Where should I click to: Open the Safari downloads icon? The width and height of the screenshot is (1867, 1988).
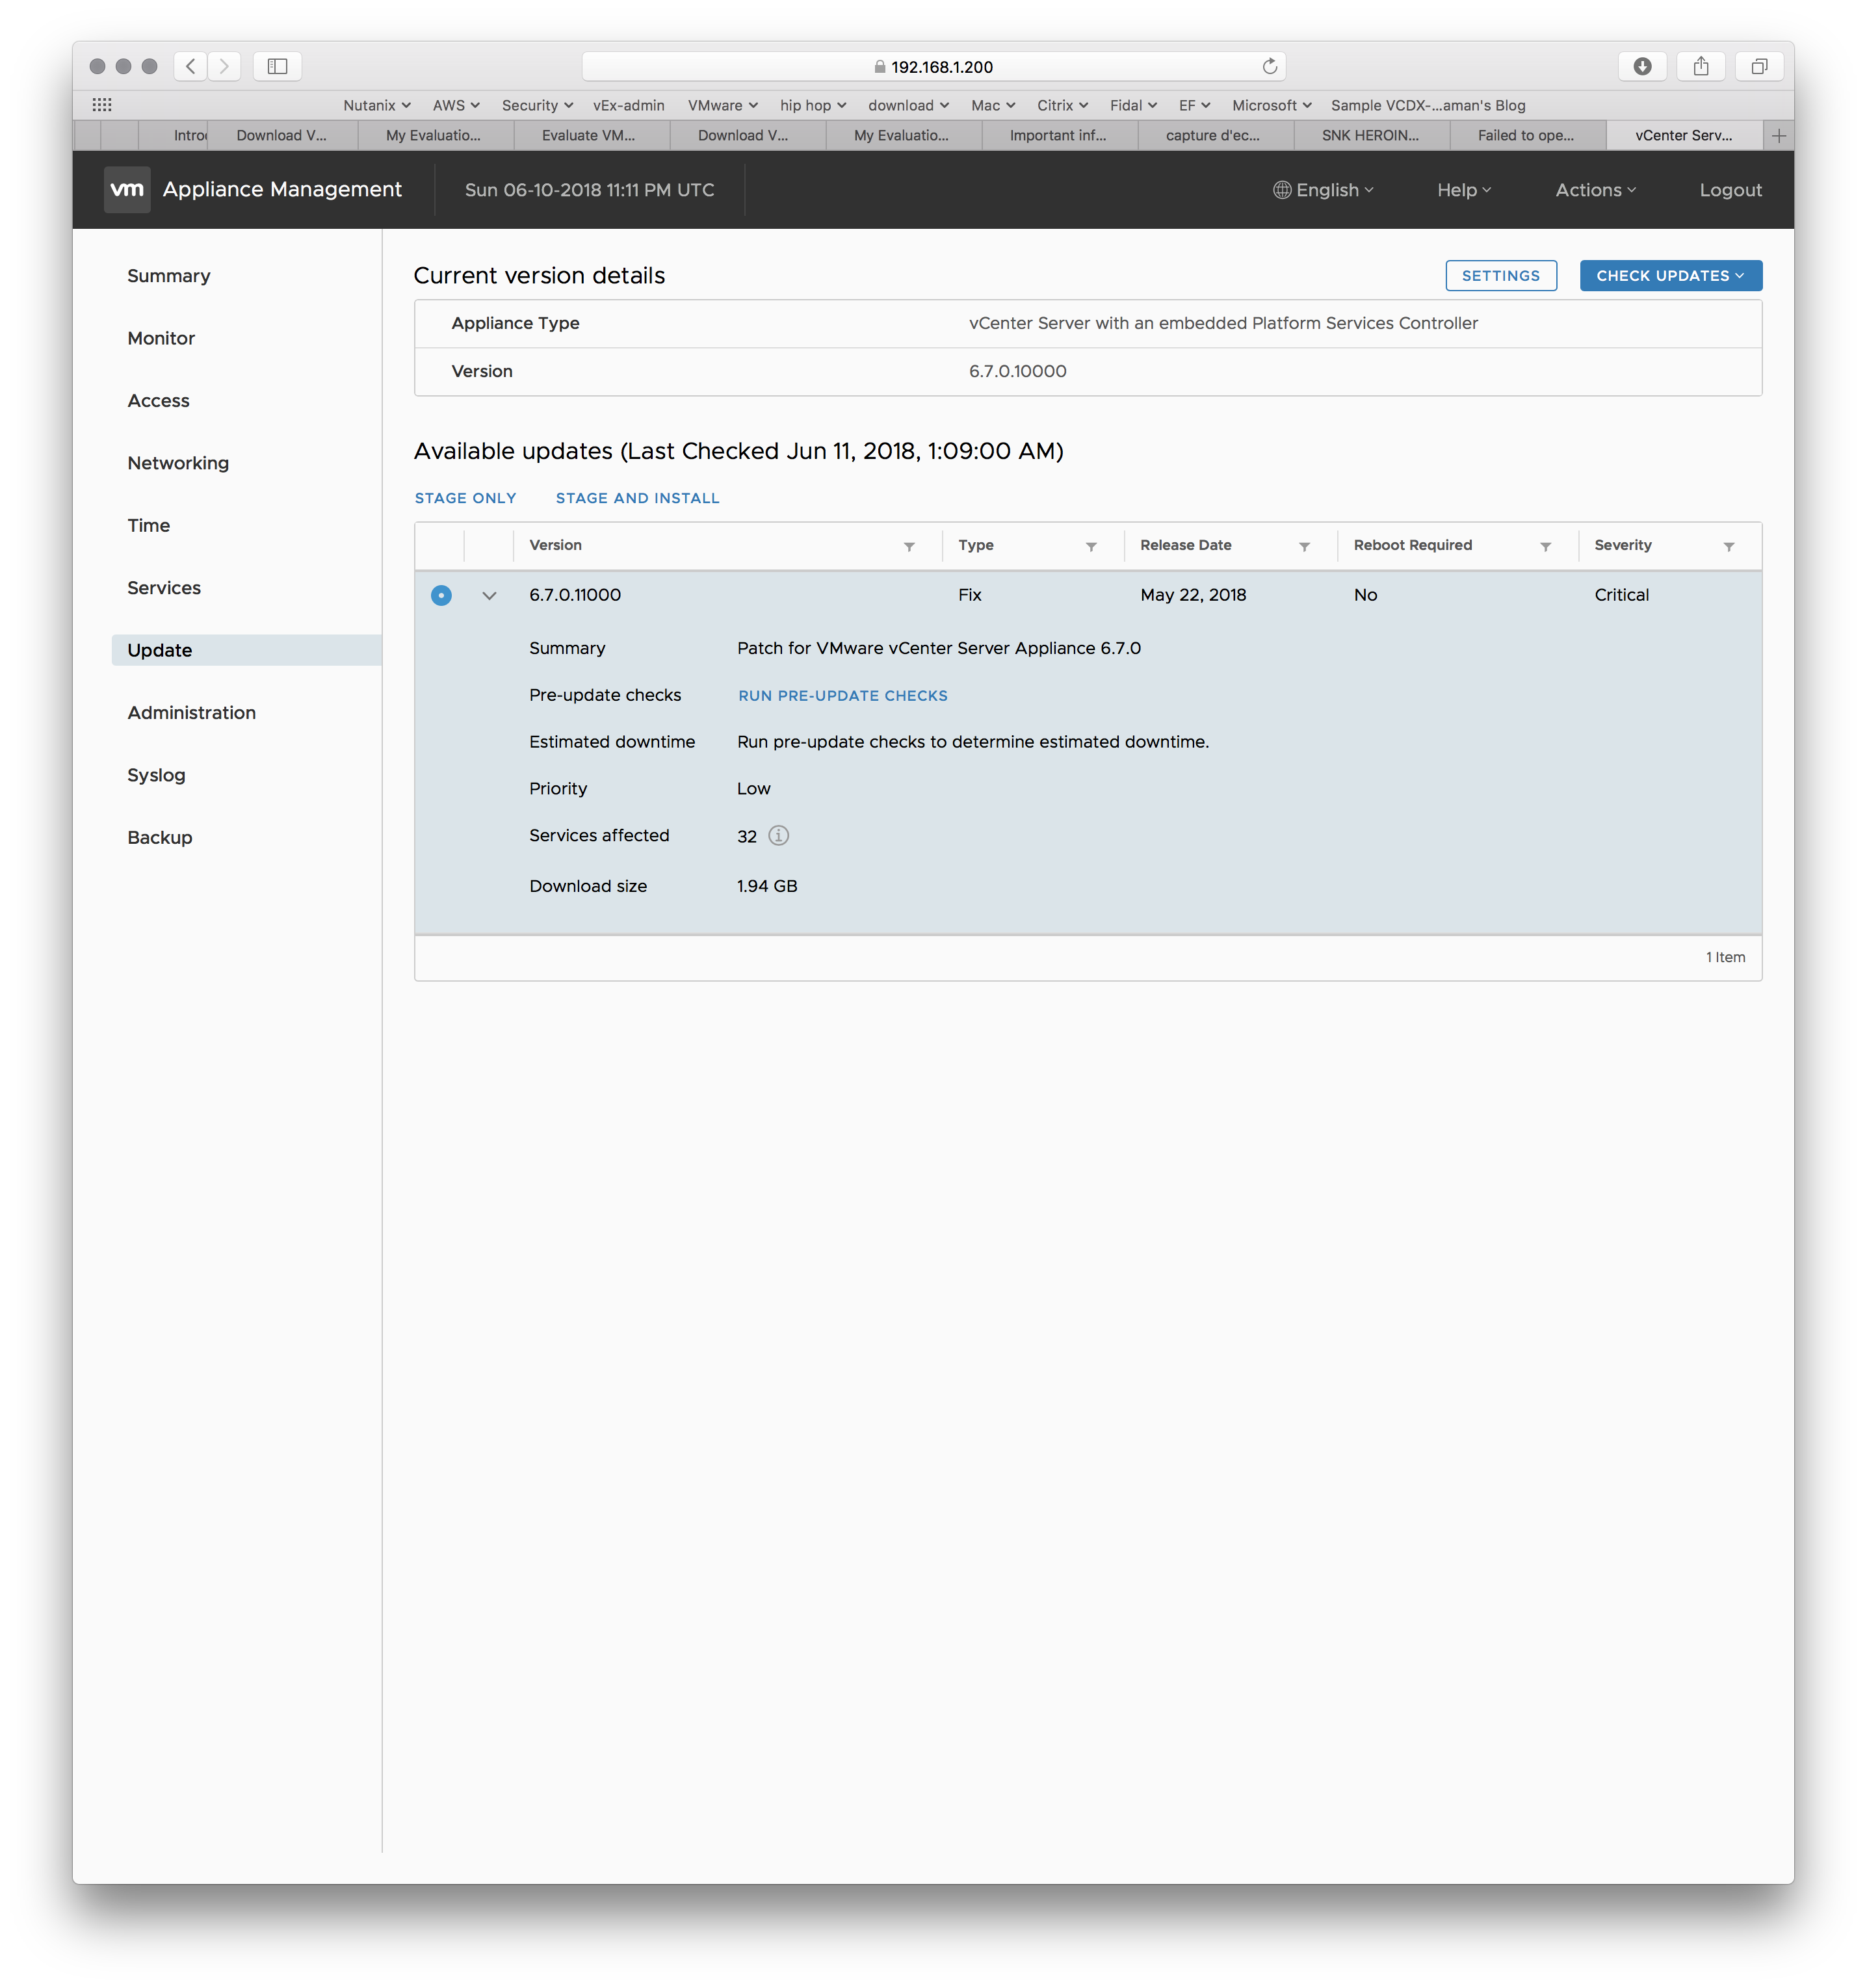(1641, 66)
